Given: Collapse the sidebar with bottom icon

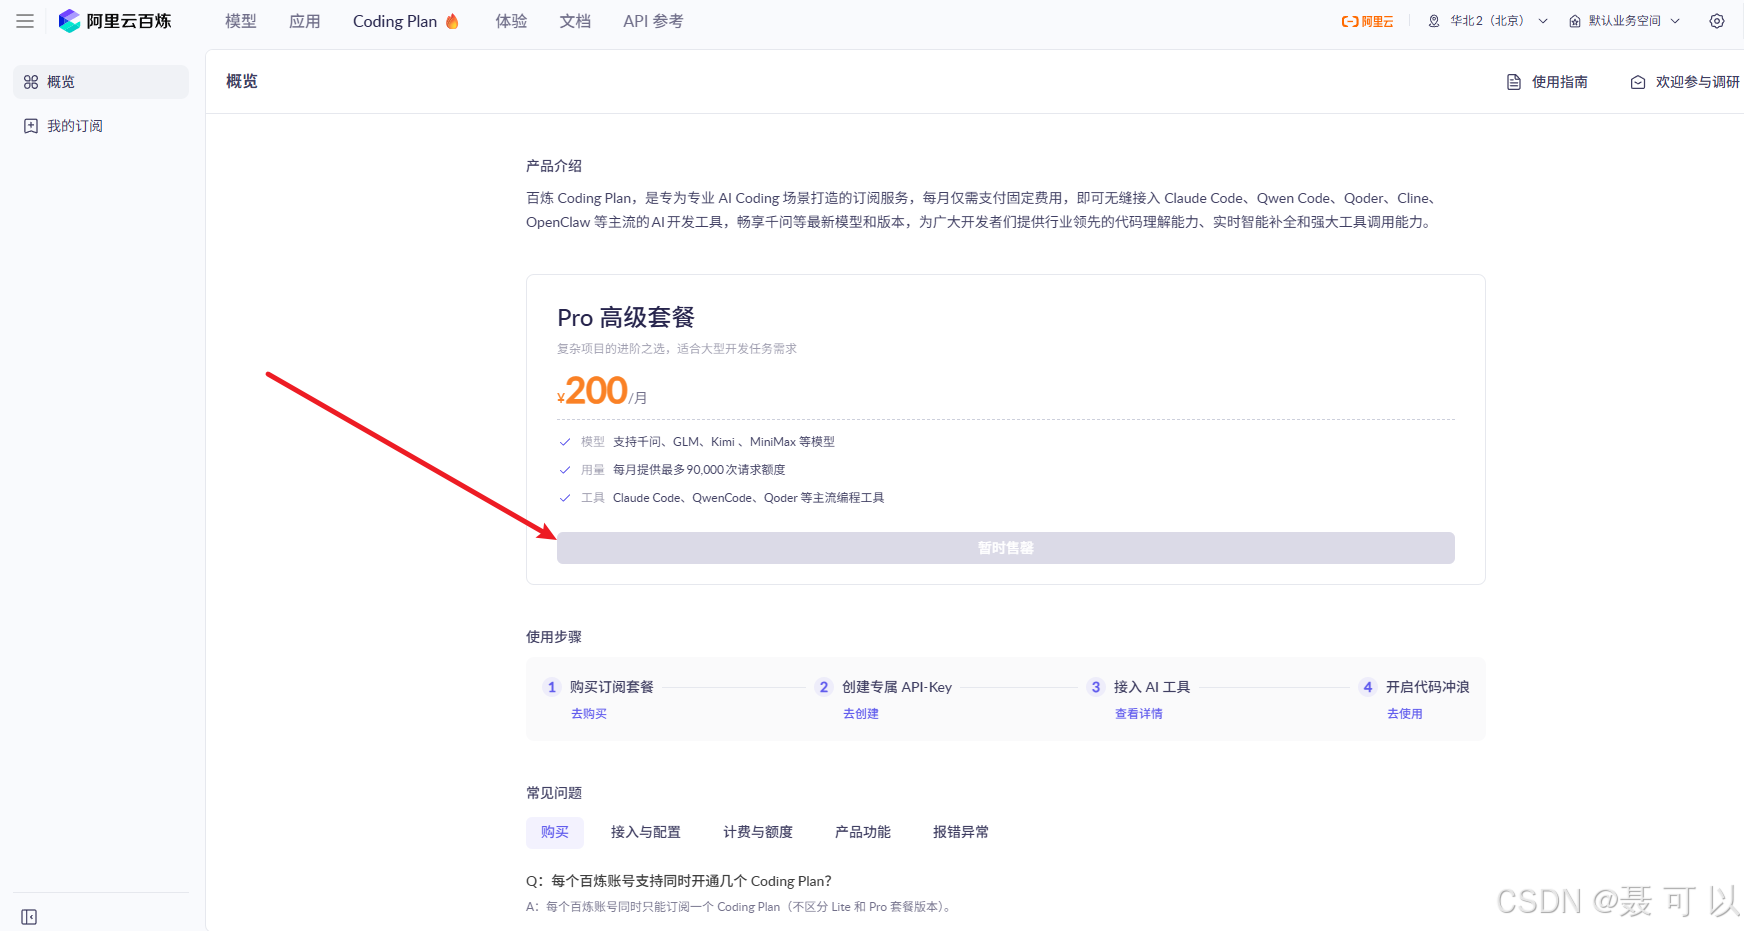Looking at the screenshot, I should click(29, 917).
